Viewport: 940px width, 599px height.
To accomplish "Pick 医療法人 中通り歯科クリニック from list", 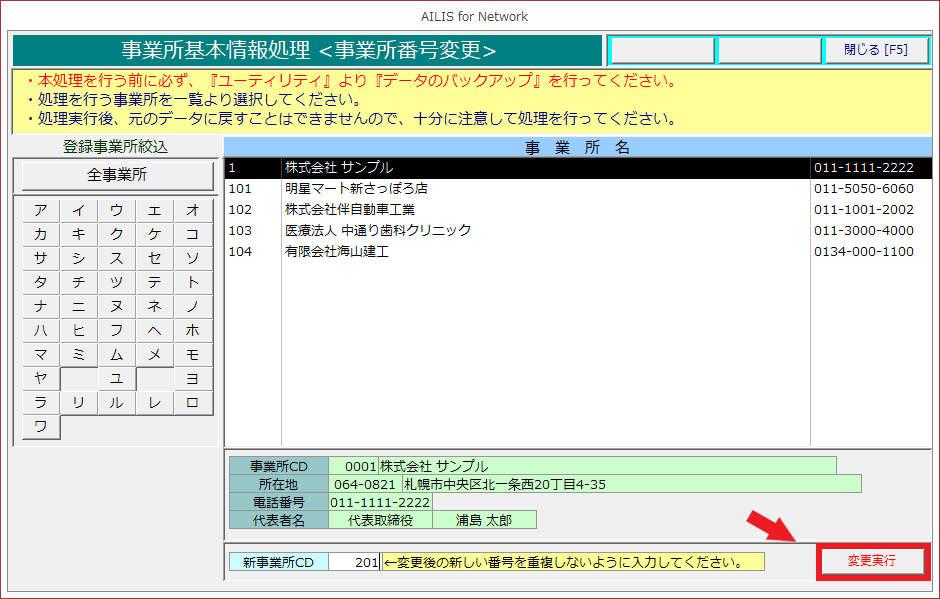I will pos(377,231).
